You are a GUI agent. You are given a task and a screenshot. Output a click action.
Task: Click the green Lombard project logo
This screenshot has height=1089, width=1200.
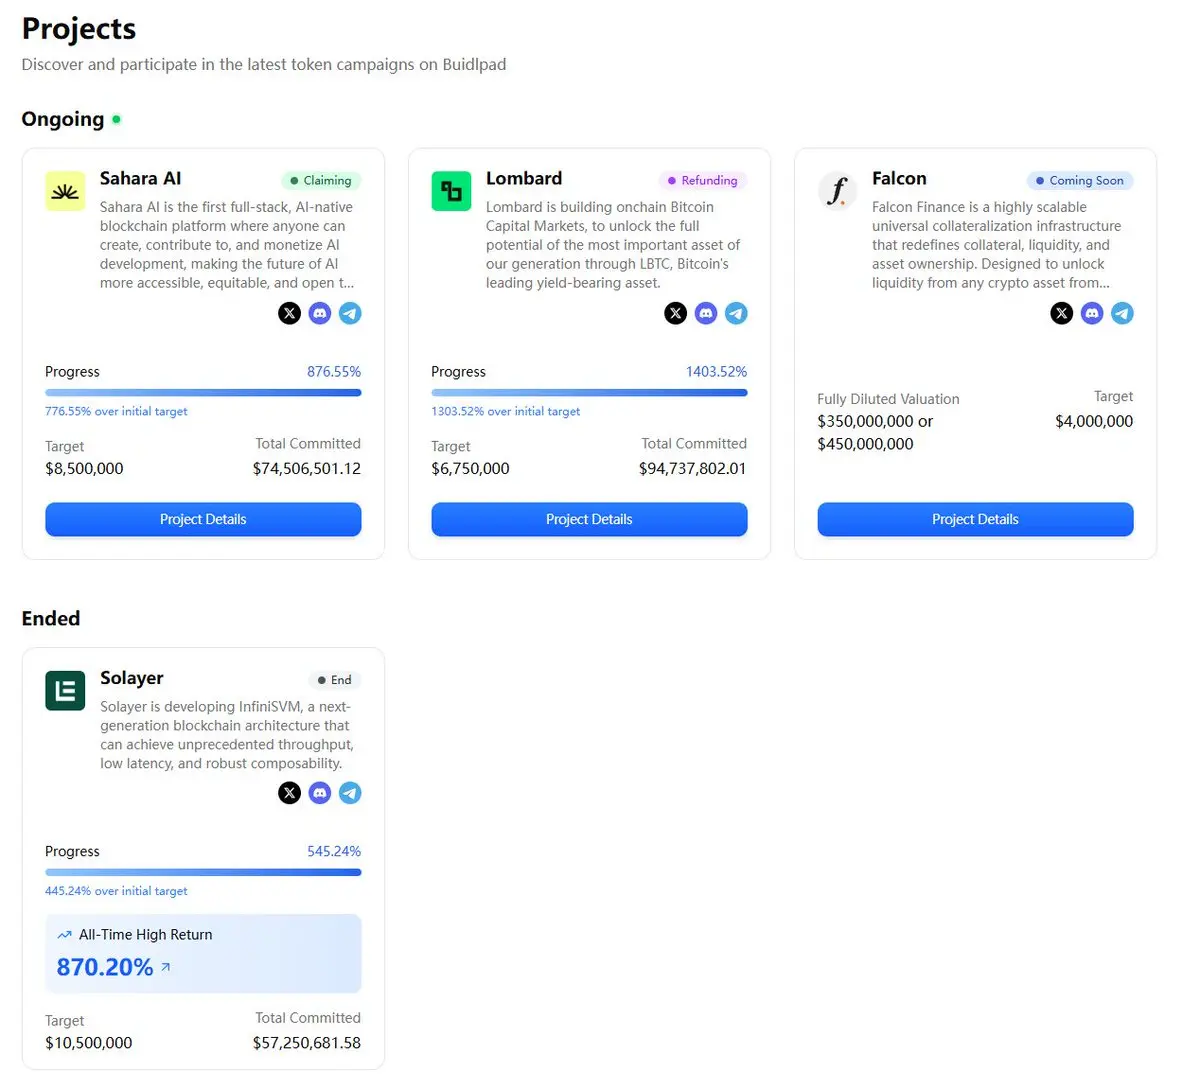tap(451, 191)
